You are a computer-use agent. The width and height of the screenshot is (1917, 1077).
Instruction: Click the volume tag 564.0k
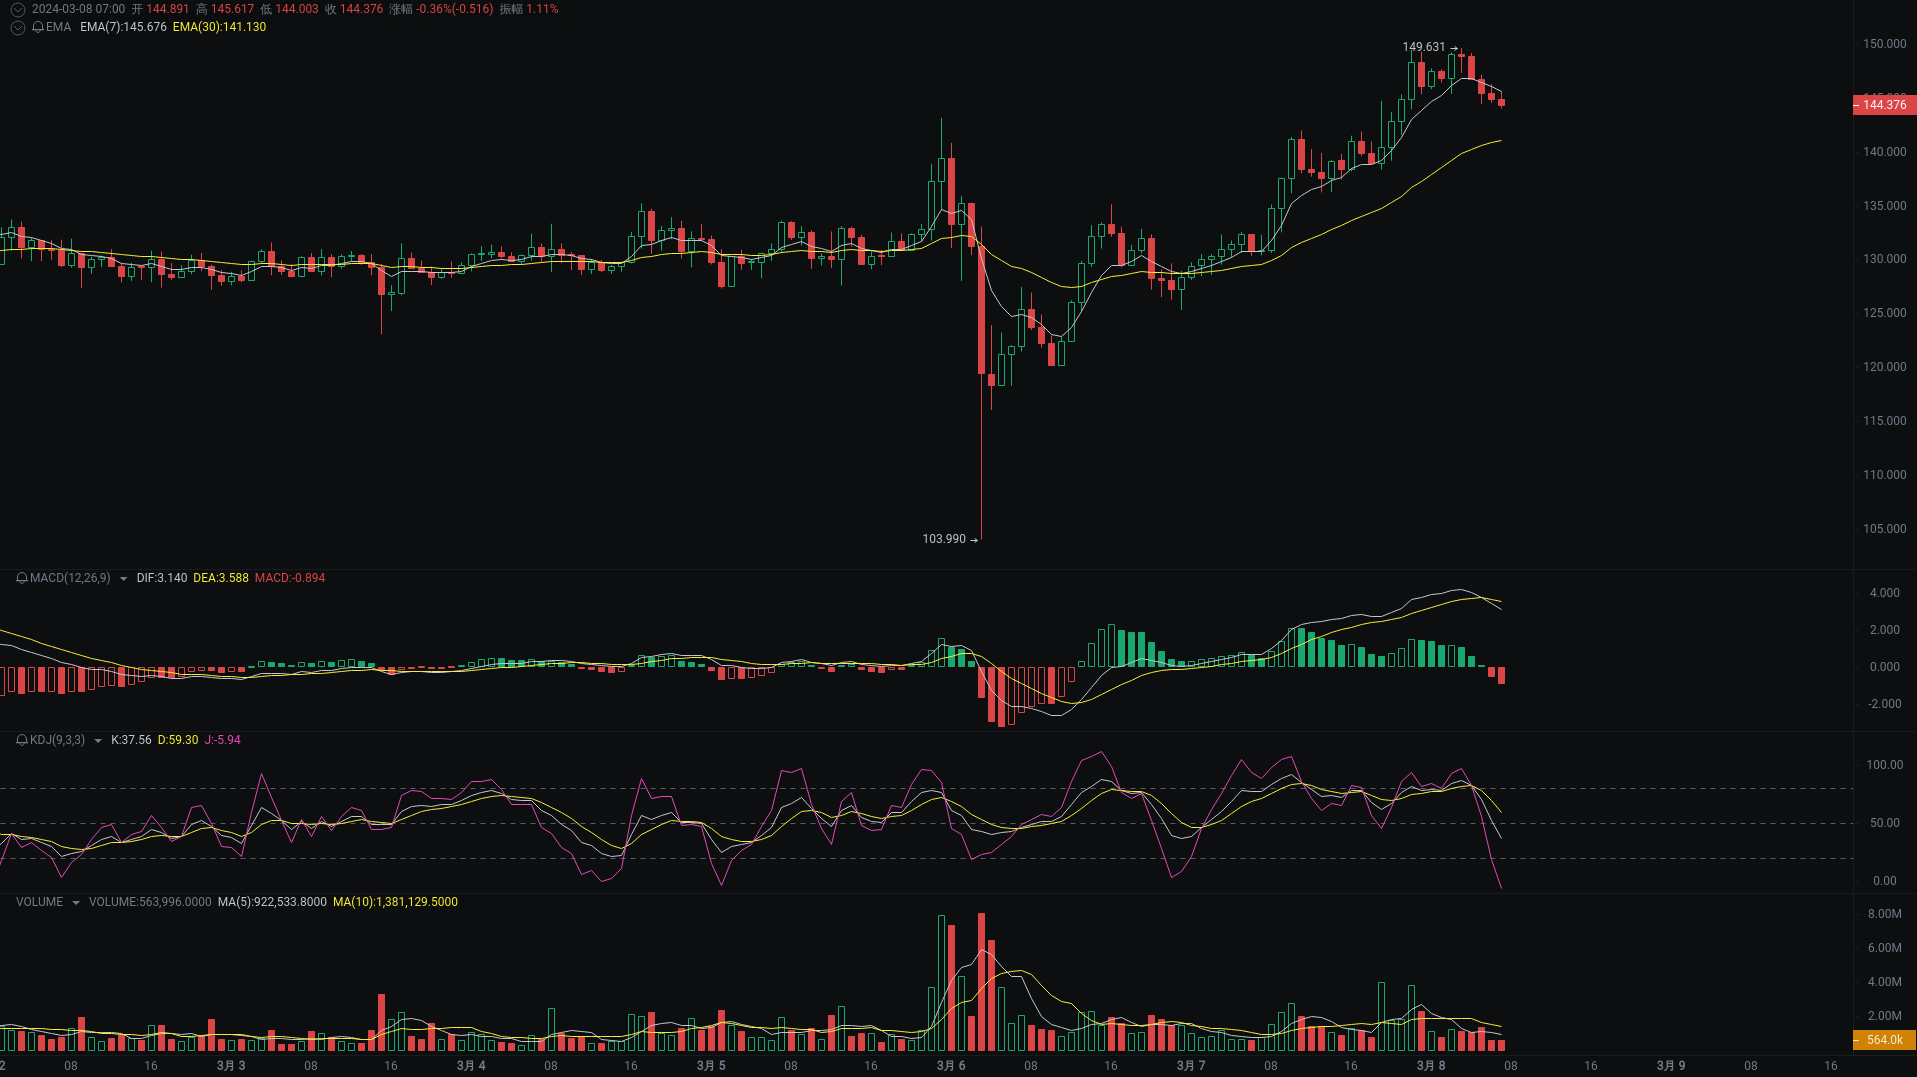click(x=1884, y=1040)
